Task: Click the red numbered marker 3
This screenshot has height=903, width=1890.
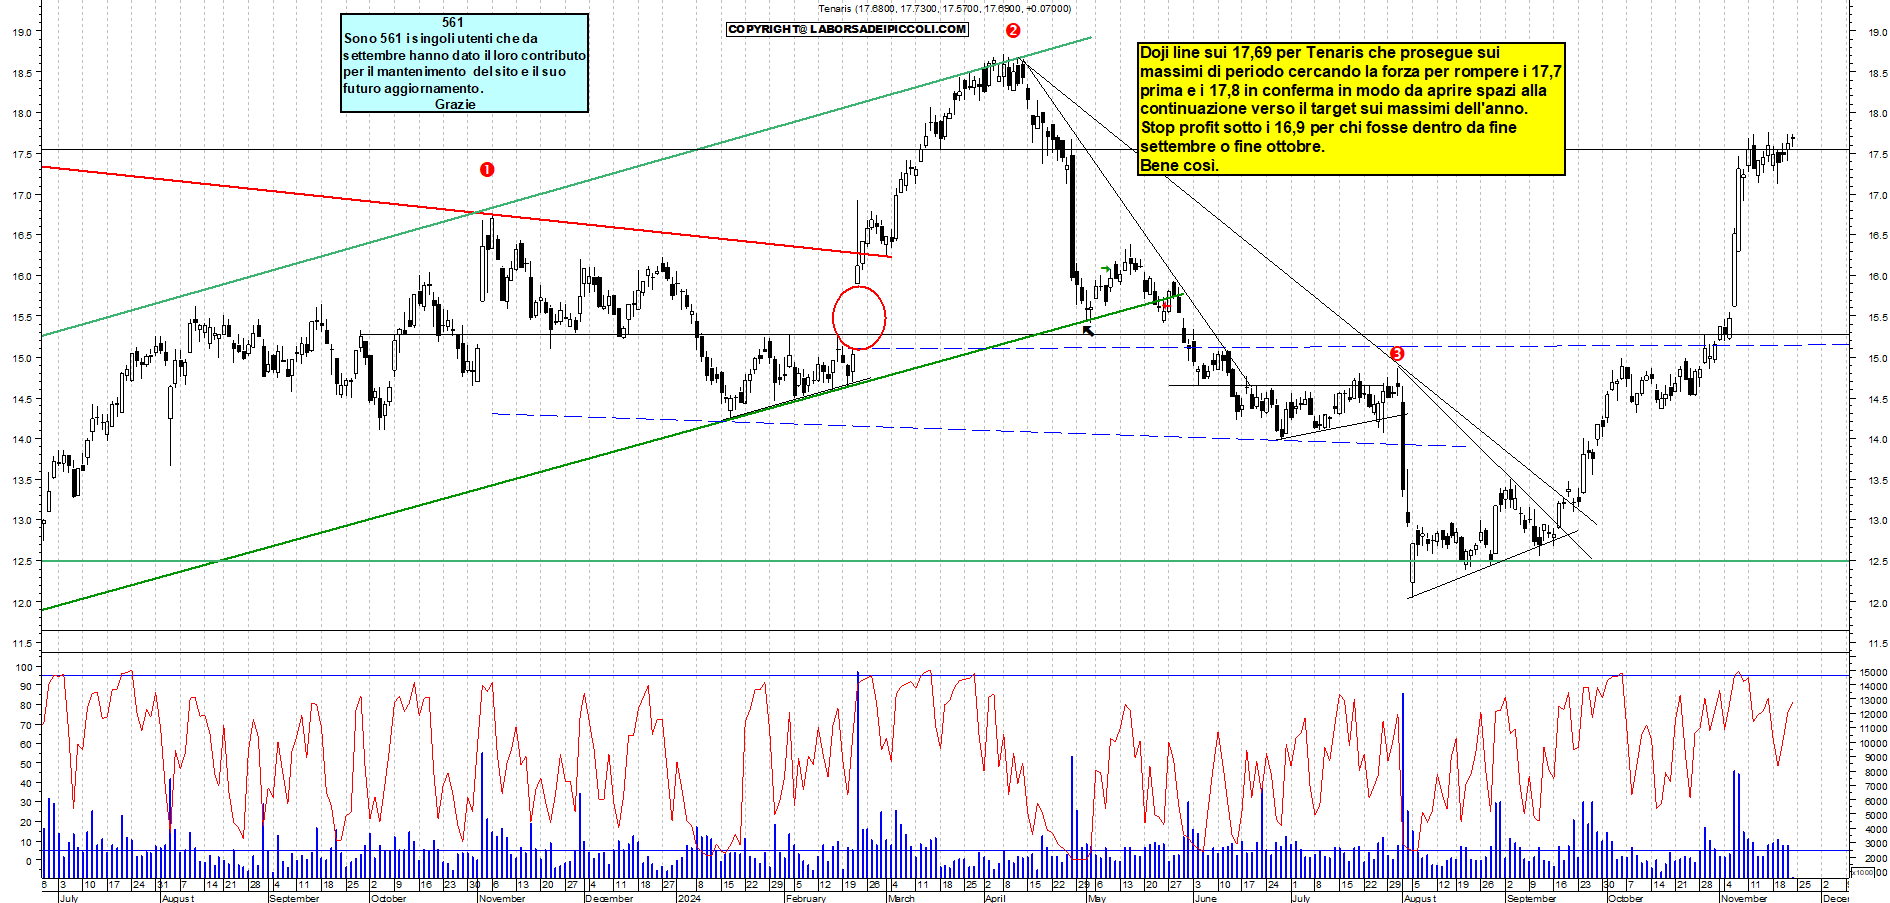Action: (x=1397, y=354)
